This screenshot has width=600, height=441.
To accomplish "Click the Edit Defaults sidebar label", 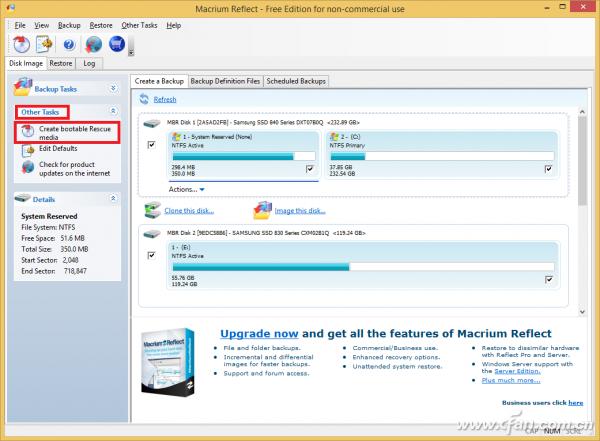I will coord(58,148).
